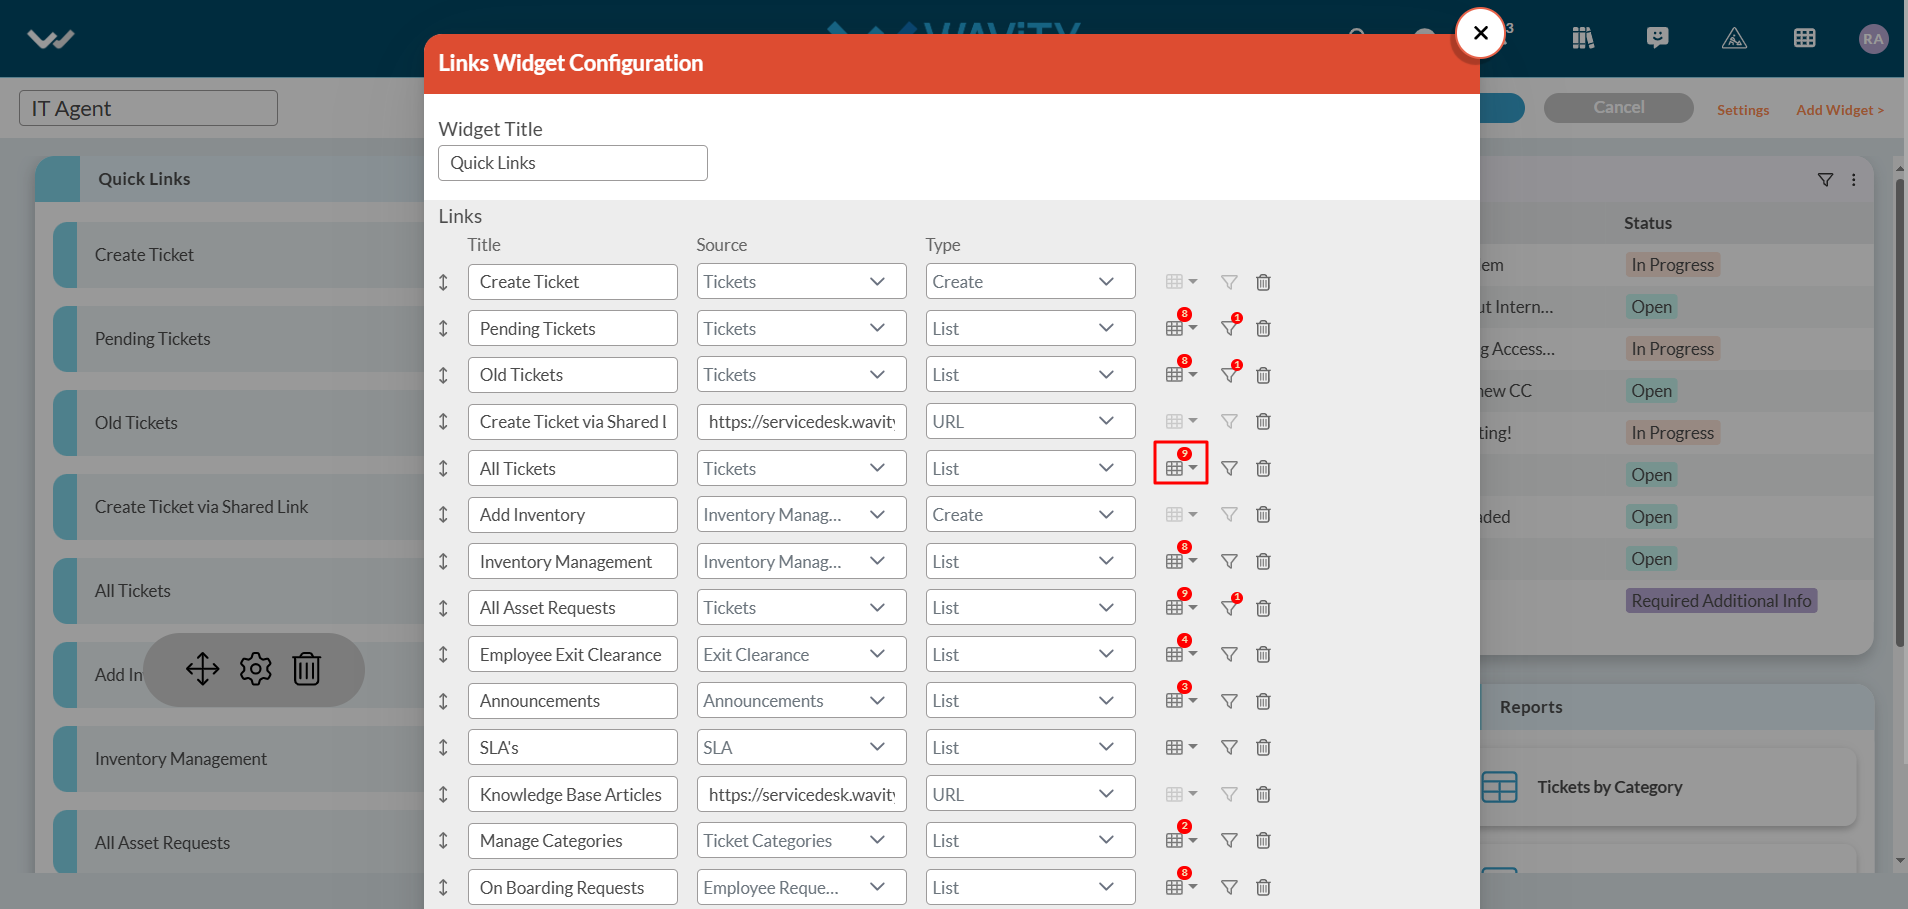Open filter for Pending Tickets row
Viewport: 1908px width, 909px height.
1231,326
